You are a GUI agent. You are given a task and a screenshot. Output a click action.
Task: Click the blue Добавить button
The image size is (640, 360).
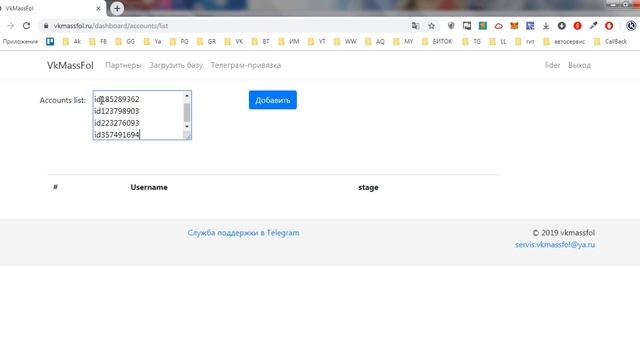[273, 100]
